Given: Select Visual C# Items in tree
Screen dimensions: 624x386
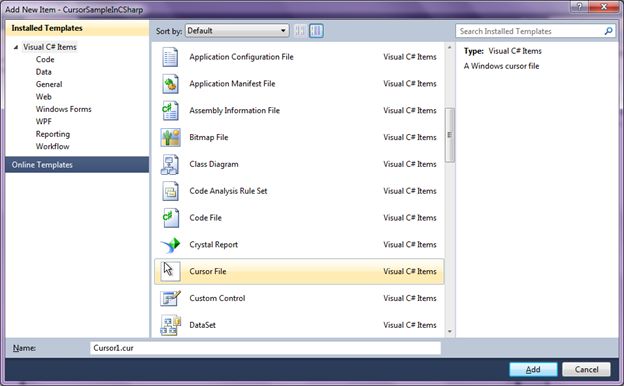Looking at the screenshot, I should pos(50,47).
